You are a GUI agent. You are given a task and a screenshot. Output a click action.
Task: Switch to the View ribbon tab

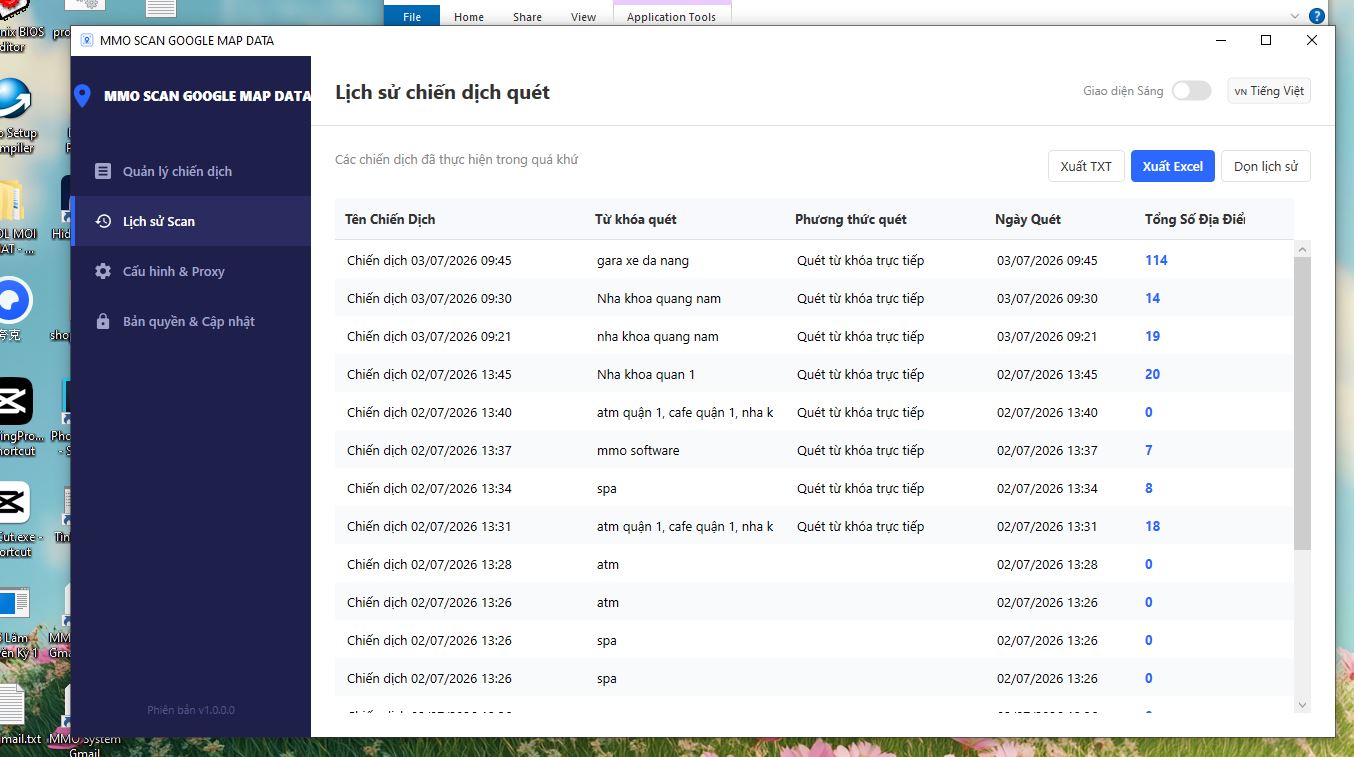583,17
